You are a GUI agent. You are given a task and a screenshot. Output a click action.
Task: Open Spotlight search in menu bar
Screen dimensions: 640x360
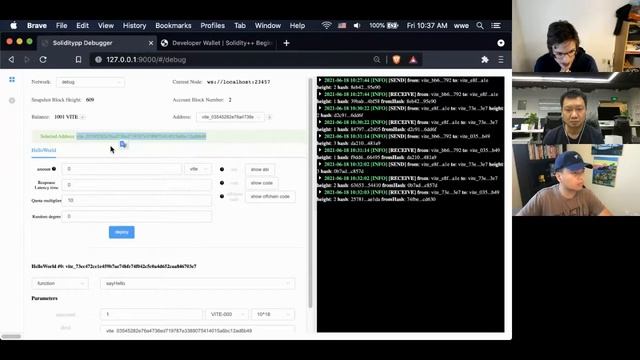point(480,25)
